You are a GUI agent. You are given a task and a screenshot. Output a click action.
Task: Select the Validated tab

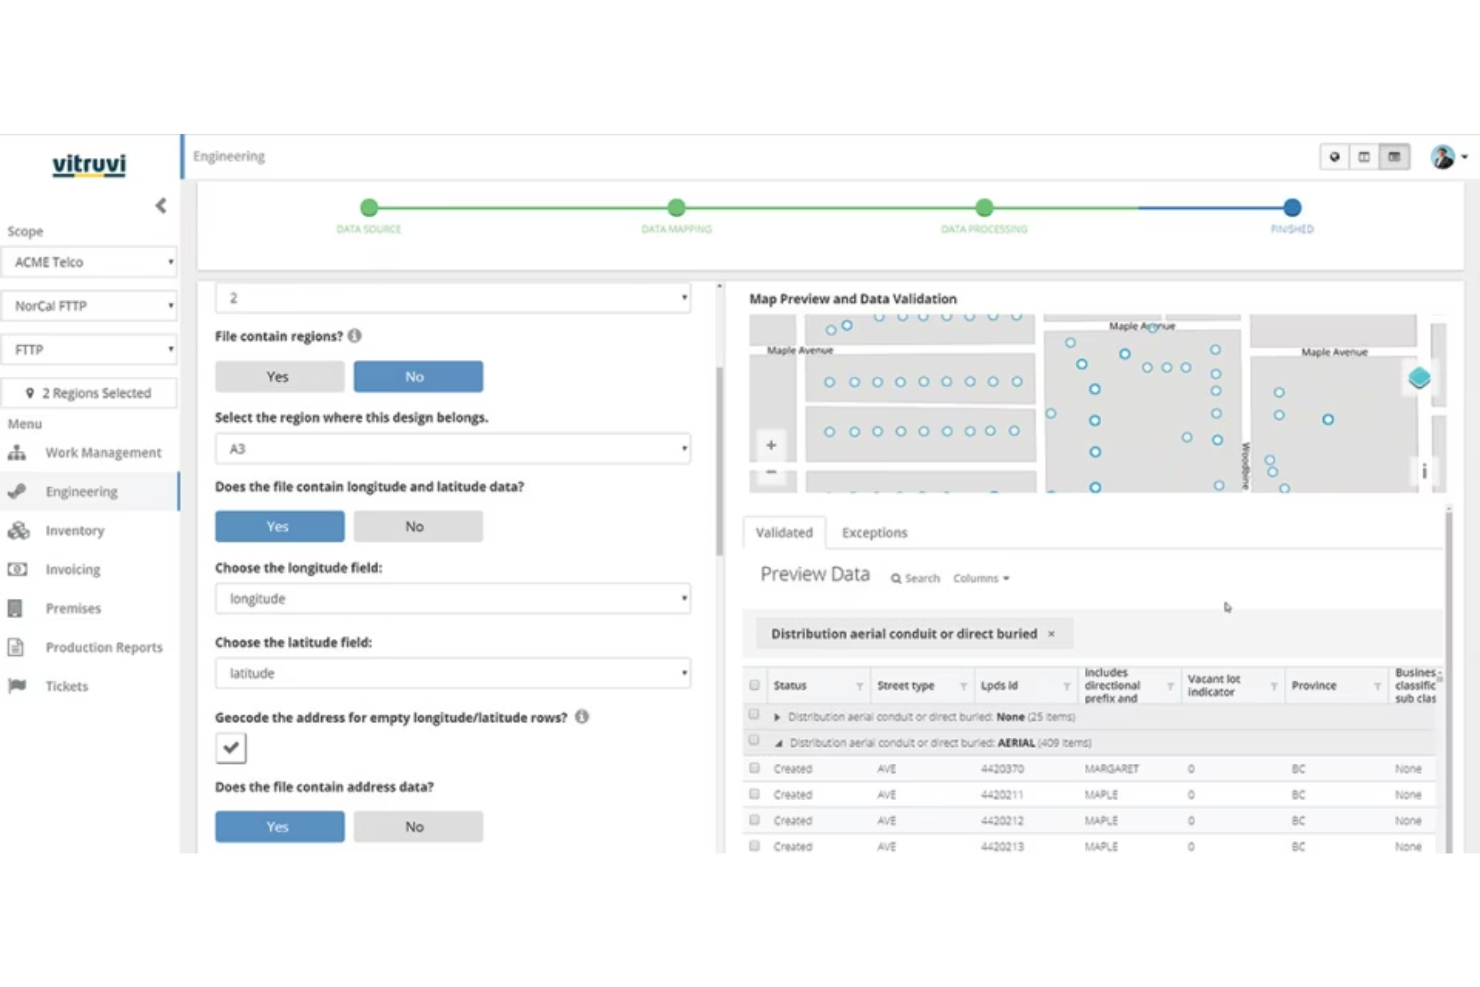pyautogui.click(x=783, y=532)
